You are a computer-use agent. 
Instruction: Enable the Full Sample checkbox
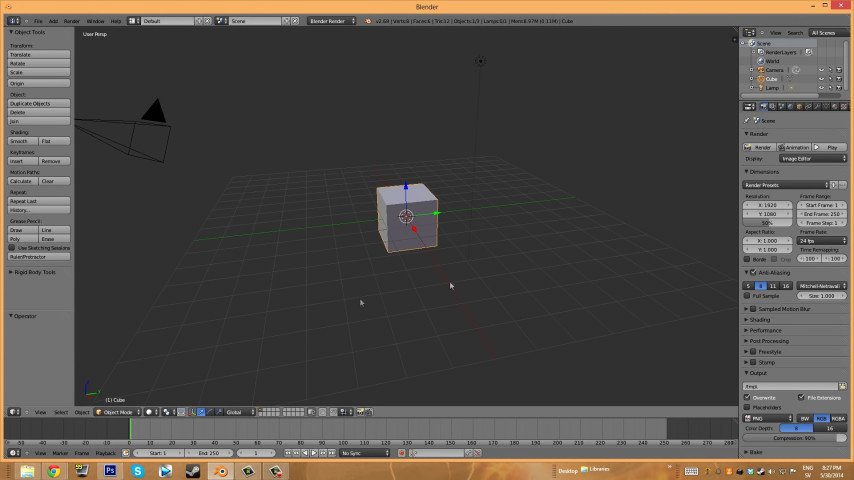(748, 296)
